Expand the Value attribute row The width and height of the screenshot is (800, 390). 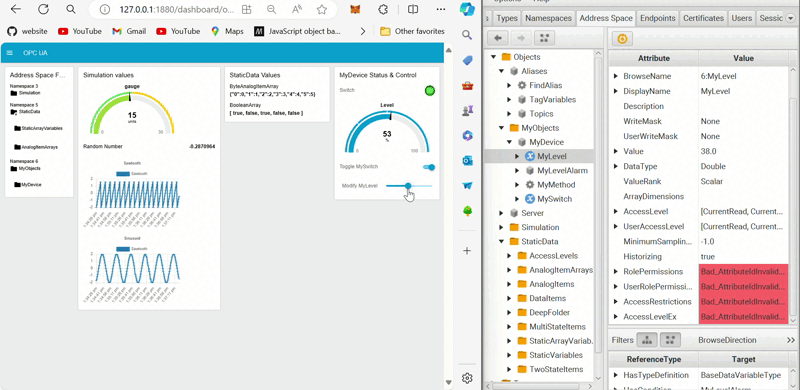(x=616, y=152)
